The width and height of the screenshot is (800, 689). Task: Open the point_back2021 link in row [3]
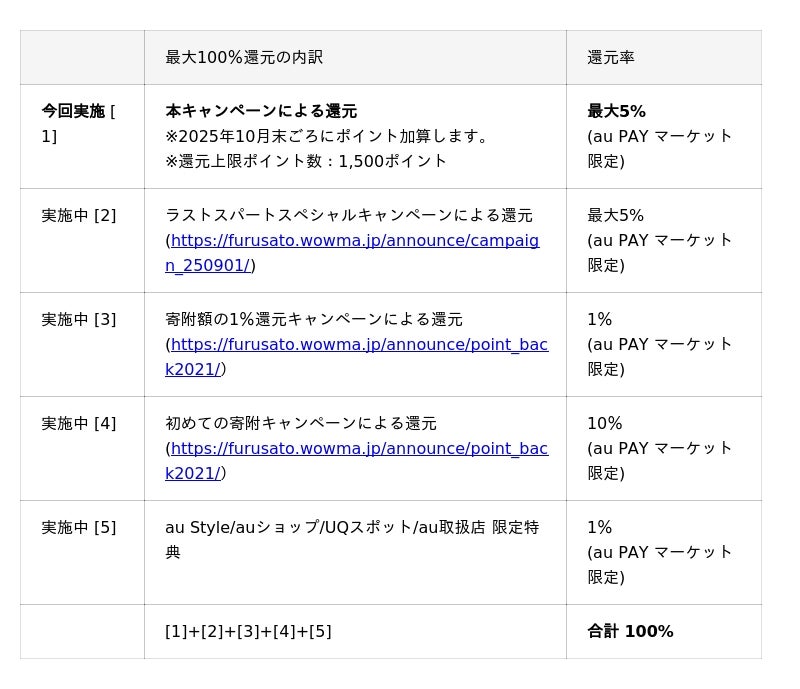pyautogui.click(x=359, y=345)
